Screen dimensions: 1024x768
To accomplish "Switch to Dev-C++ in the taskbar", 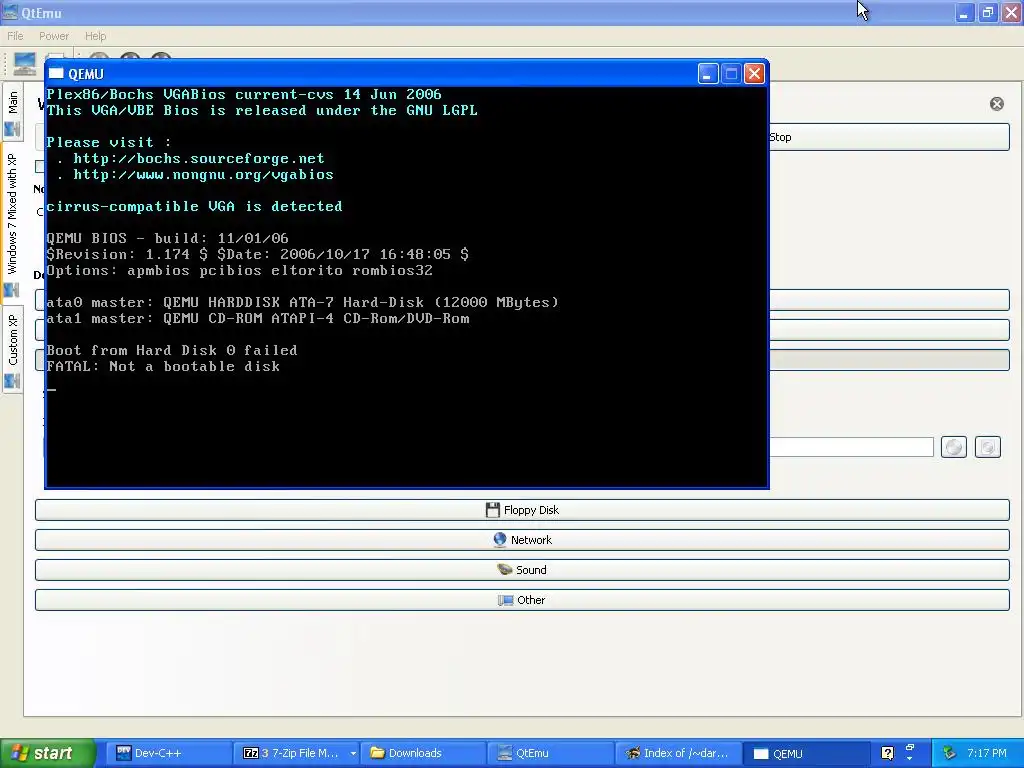I will (168, 753).
